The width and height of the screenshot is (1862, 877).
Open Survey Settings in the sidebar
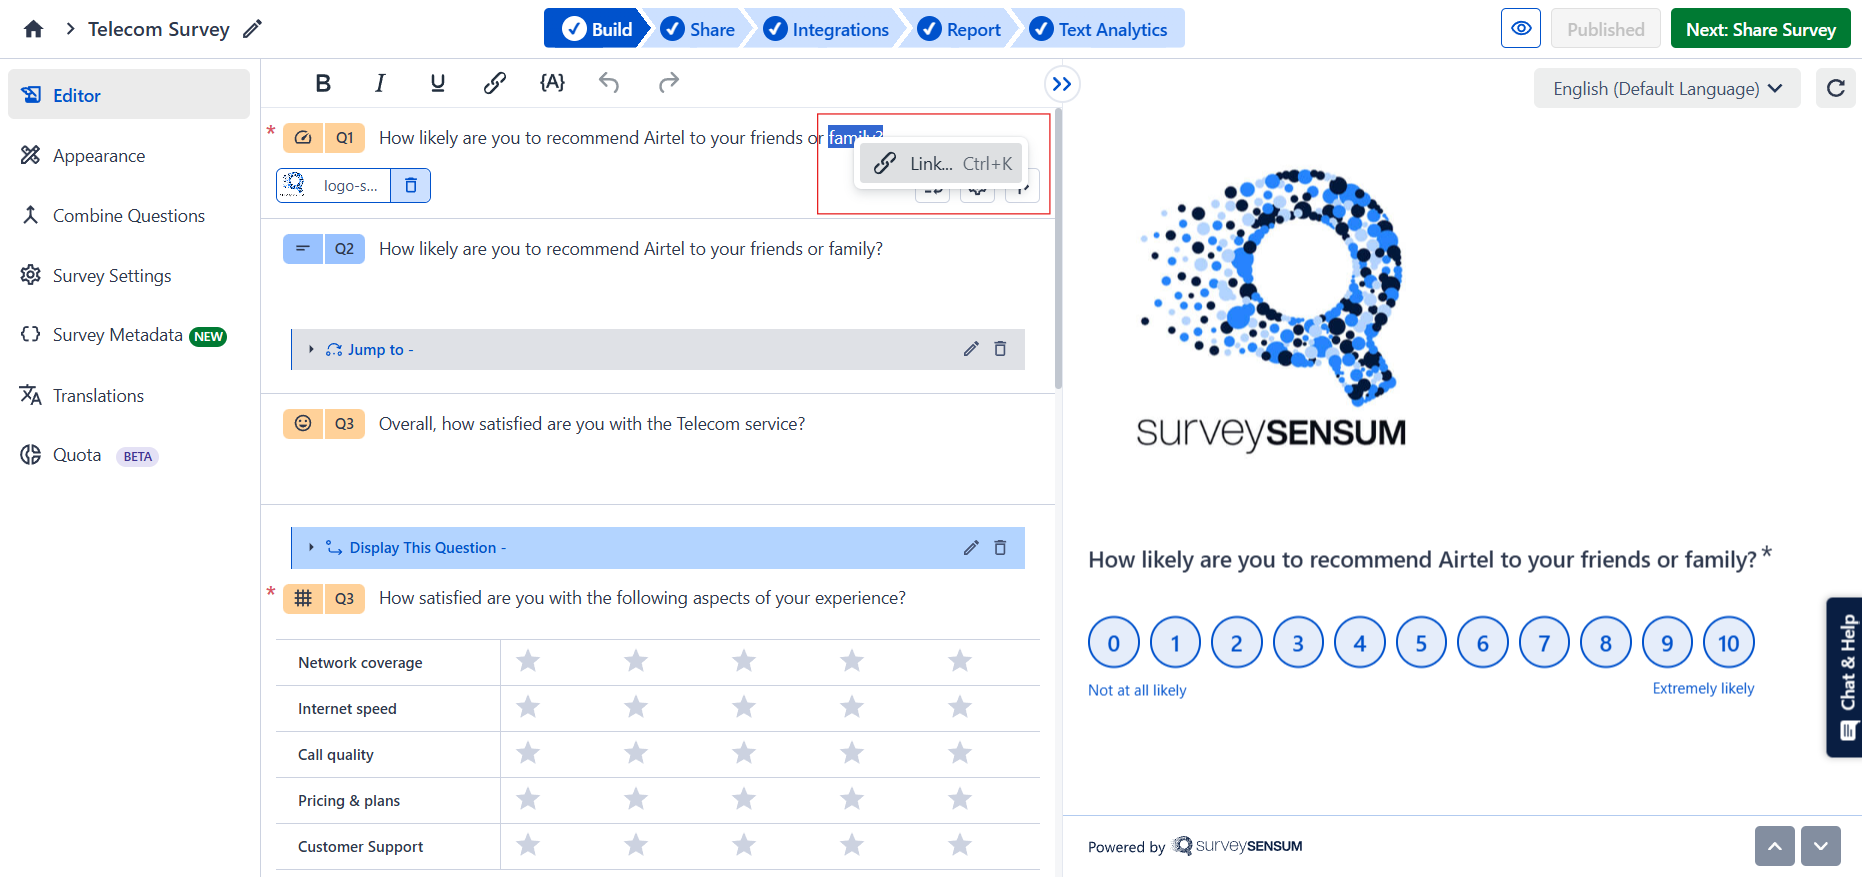(x=112, y=276)
